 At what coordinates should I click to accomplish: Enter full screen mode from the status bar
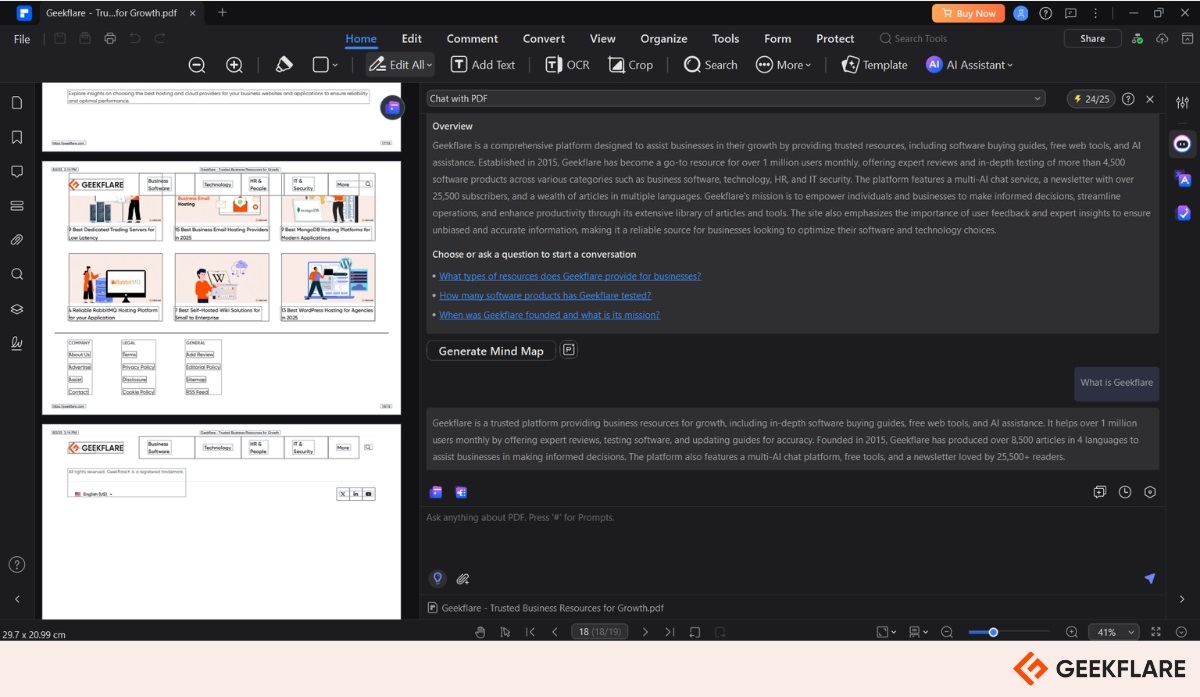pyautogui.click(x=1156, y=632)
